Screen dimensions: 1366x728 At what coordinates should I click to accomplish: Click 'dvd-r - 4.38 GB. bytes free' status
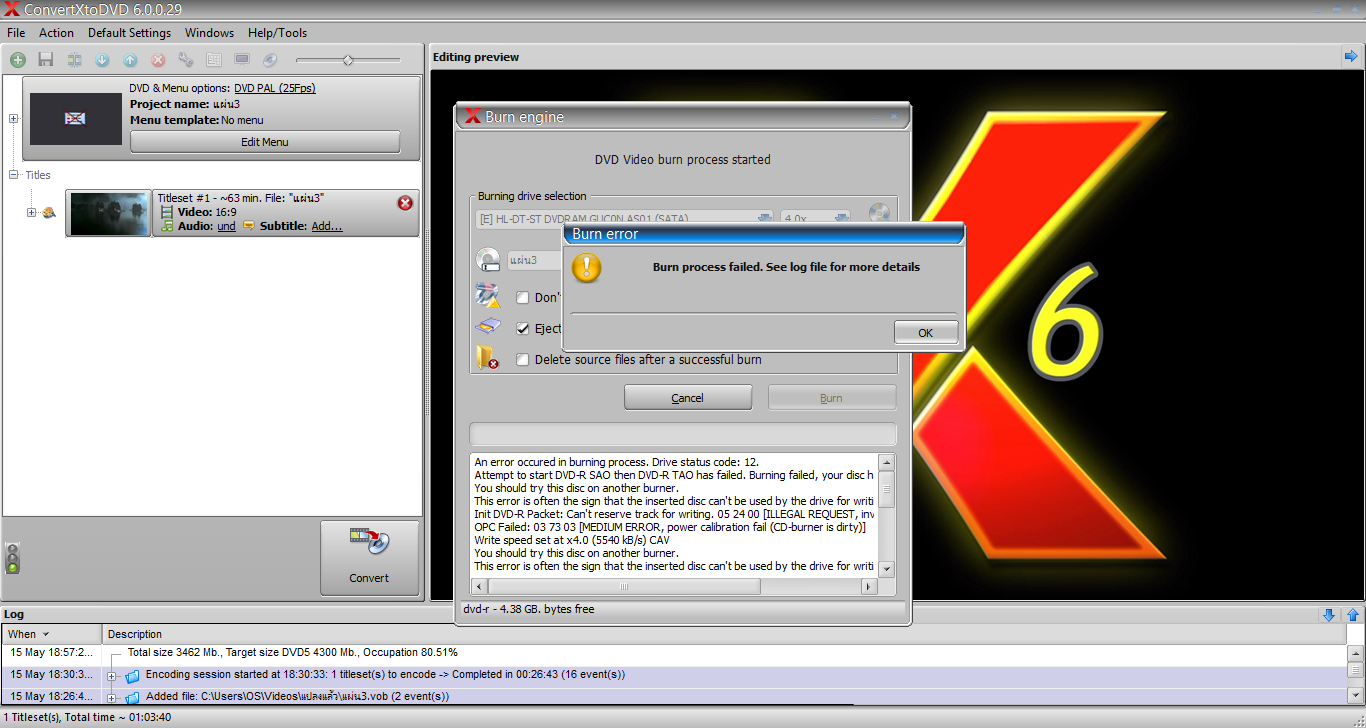click(529, 609)
